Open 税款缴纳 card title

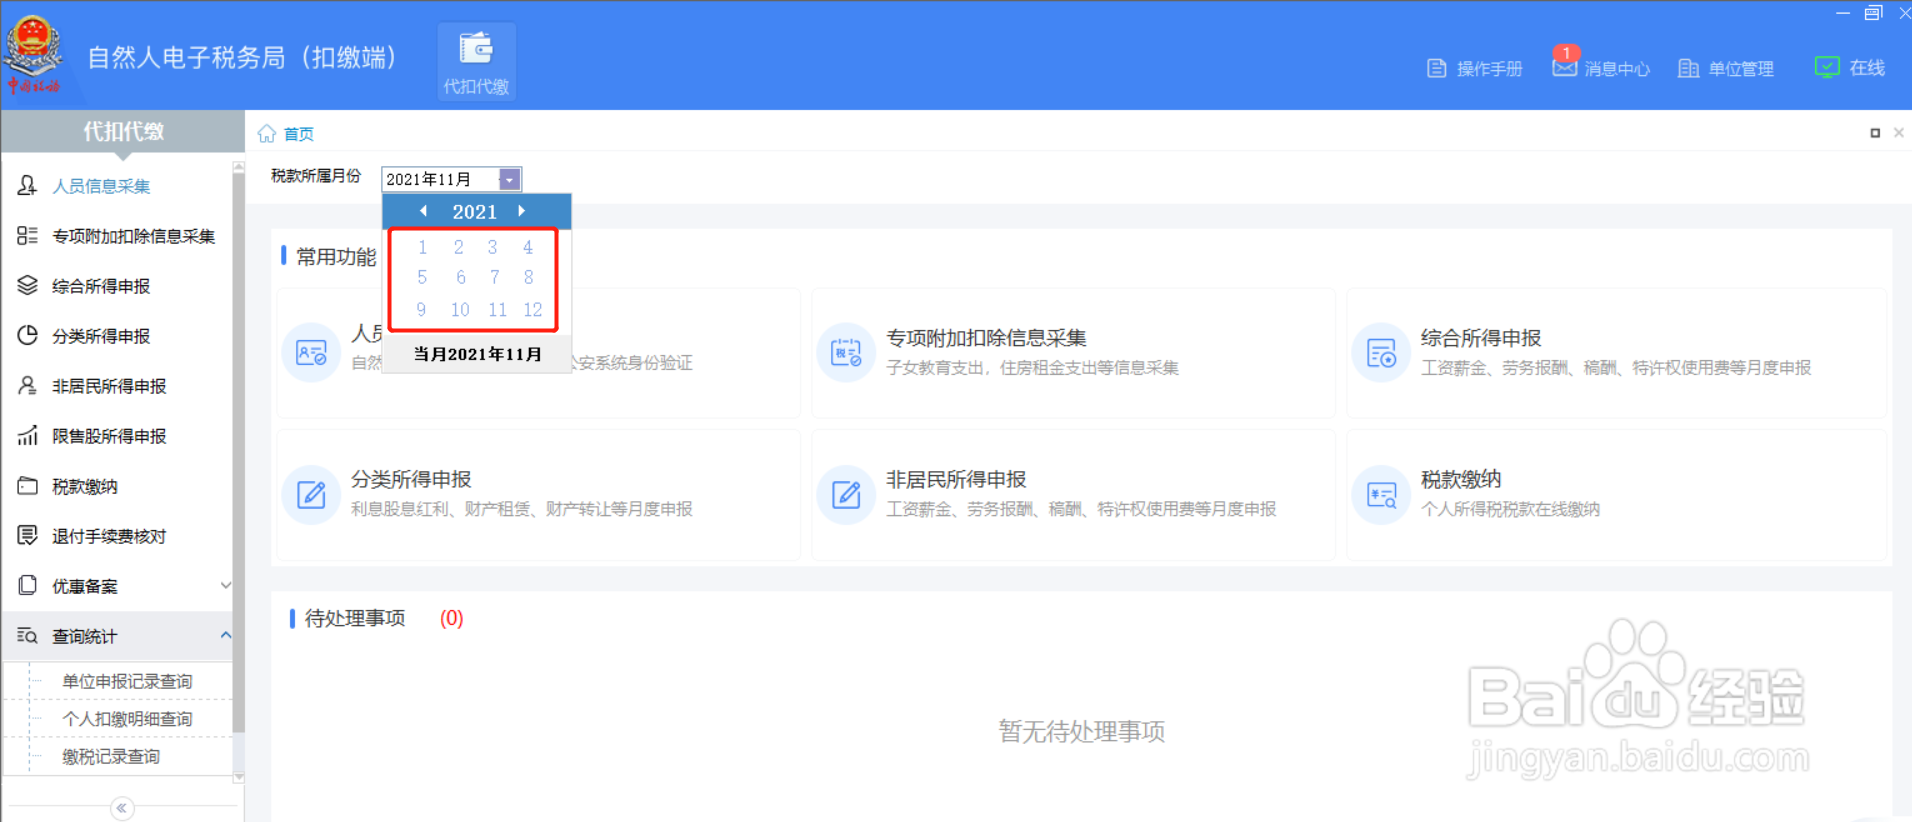tap(1461, 479)
